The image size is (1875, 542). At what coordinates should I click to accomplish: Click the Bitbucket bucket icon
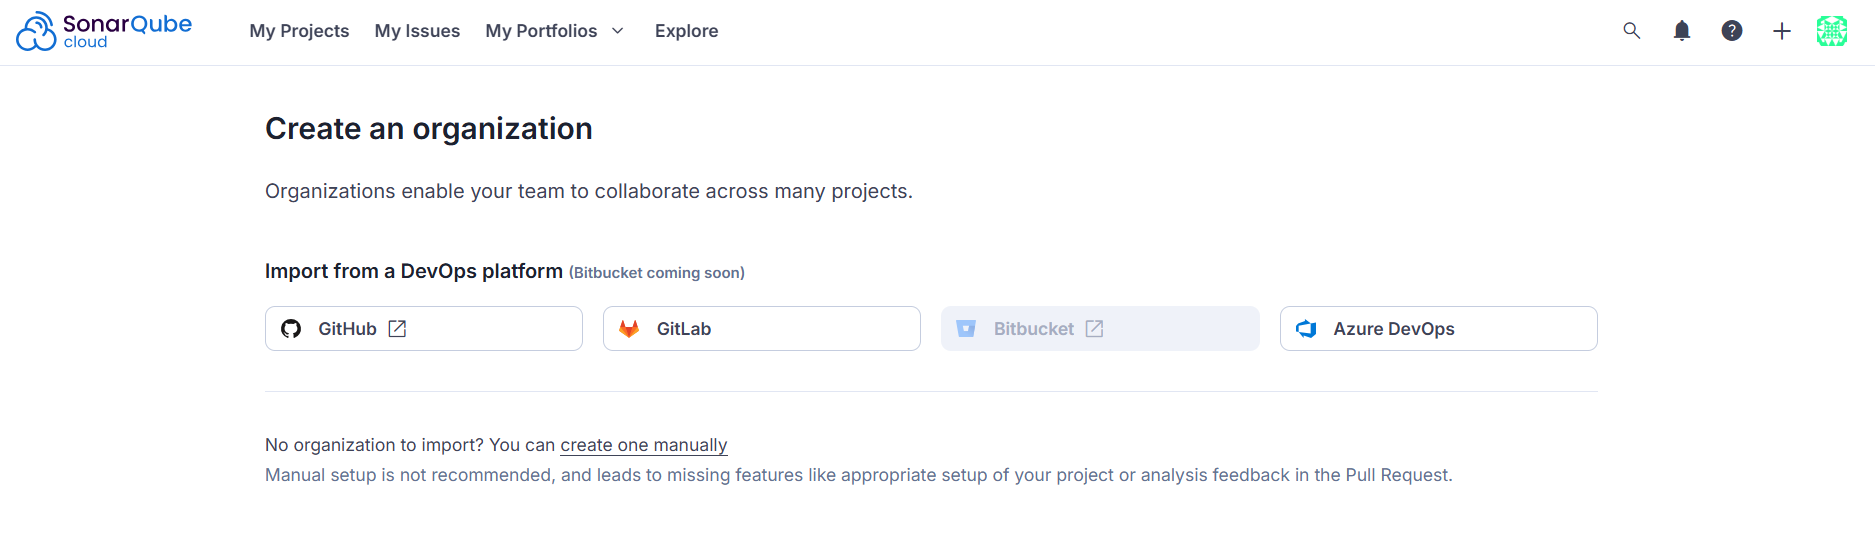coord(966,329)
